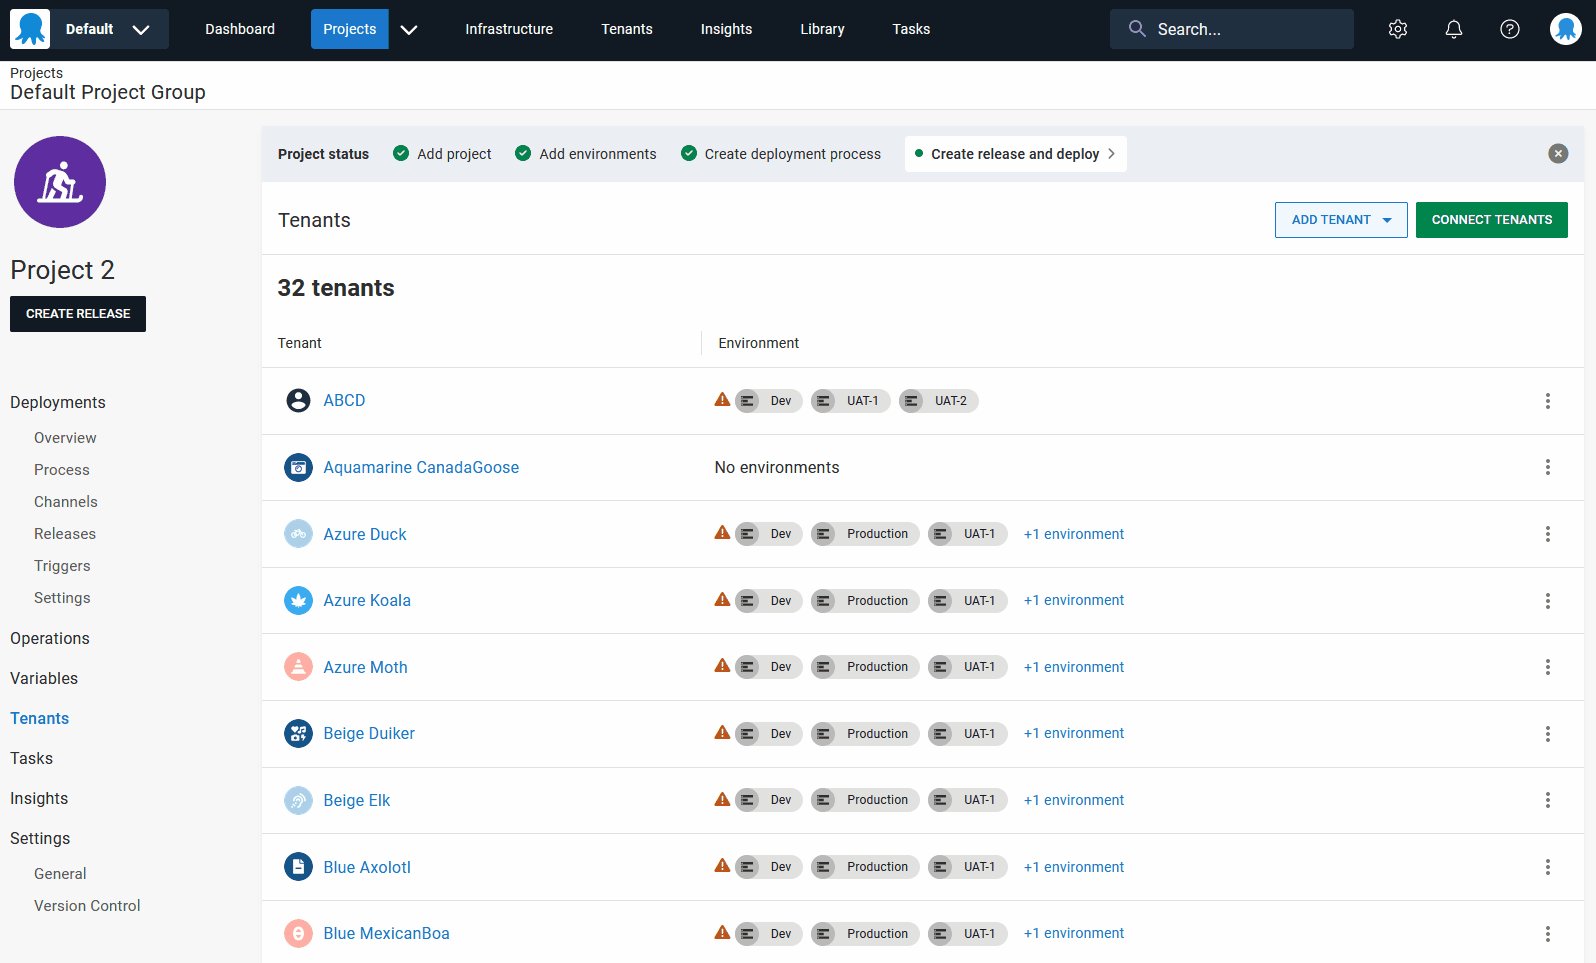
Task: Open Version Control settings in sidebar
Action: [x=87, y=906]
